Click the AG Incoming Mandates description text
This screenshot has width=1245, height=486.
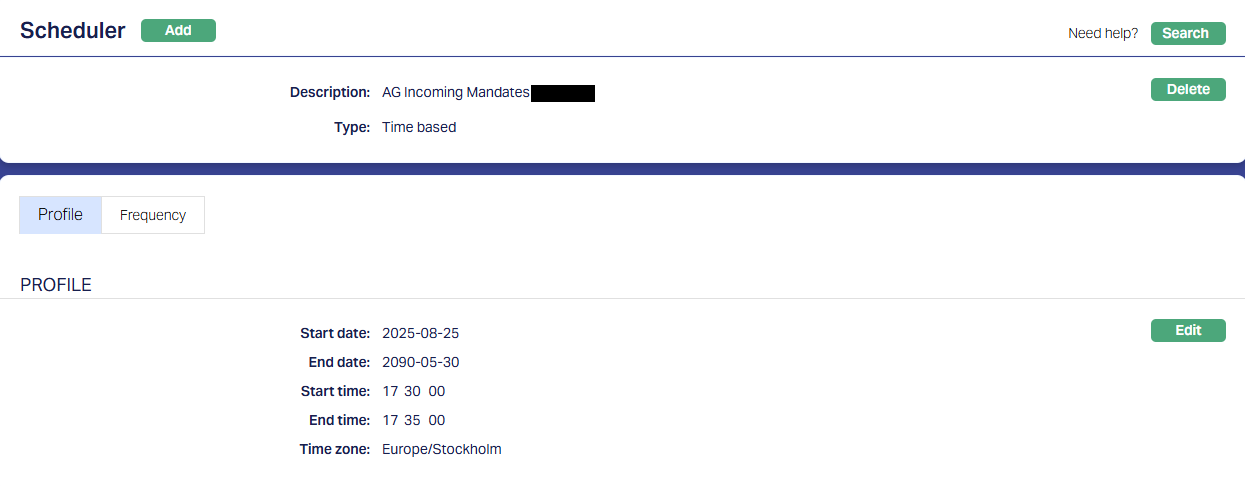455,92
